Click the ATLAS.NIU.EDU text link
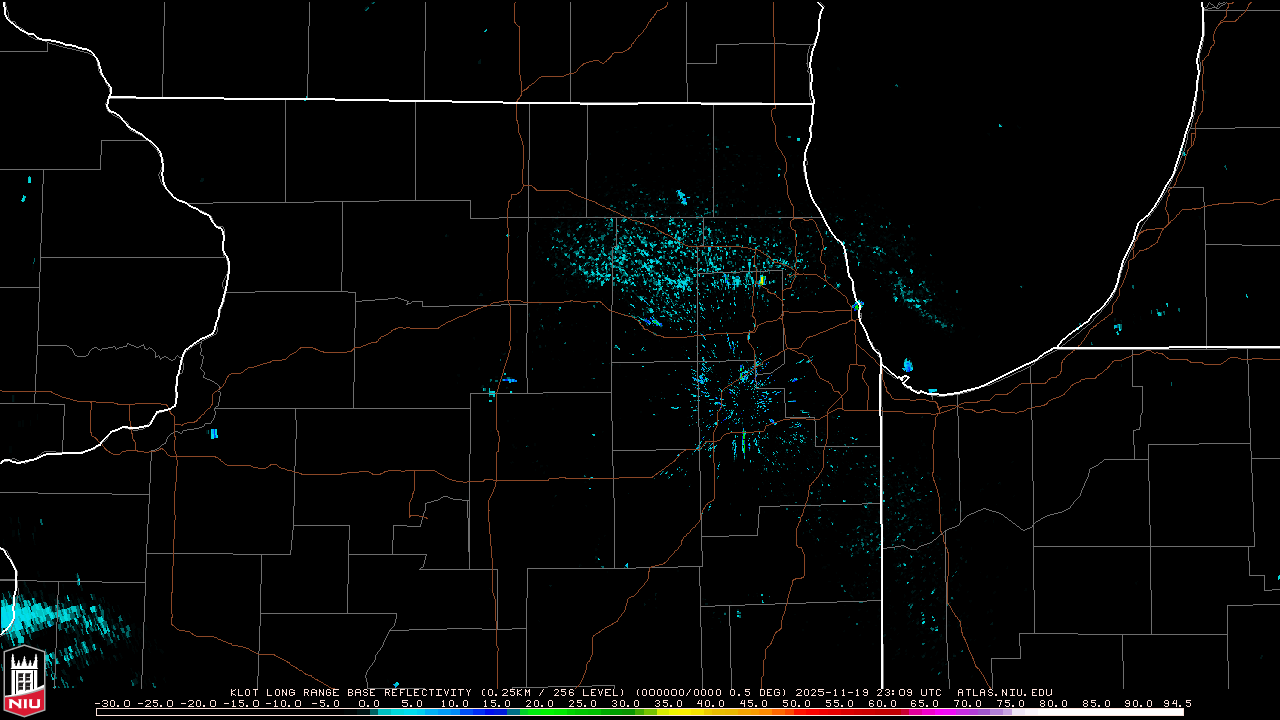 coord(1004,692)
